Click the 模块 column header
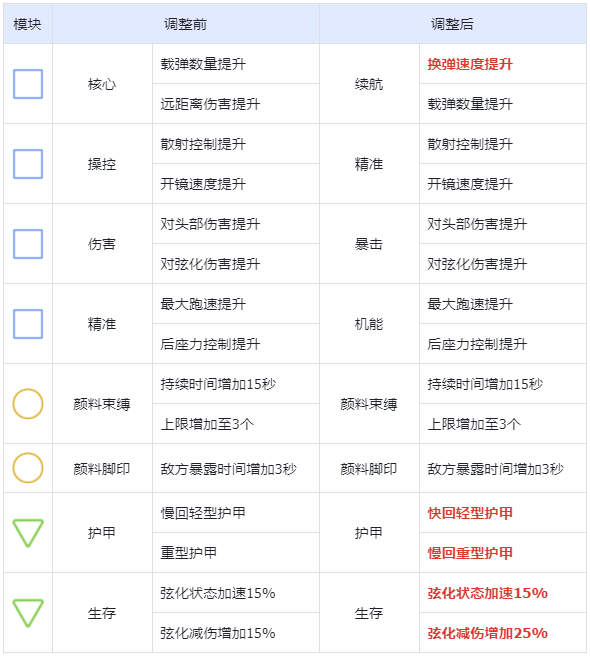Viewport: 590px width, 656px height. [x=28, y=24]
